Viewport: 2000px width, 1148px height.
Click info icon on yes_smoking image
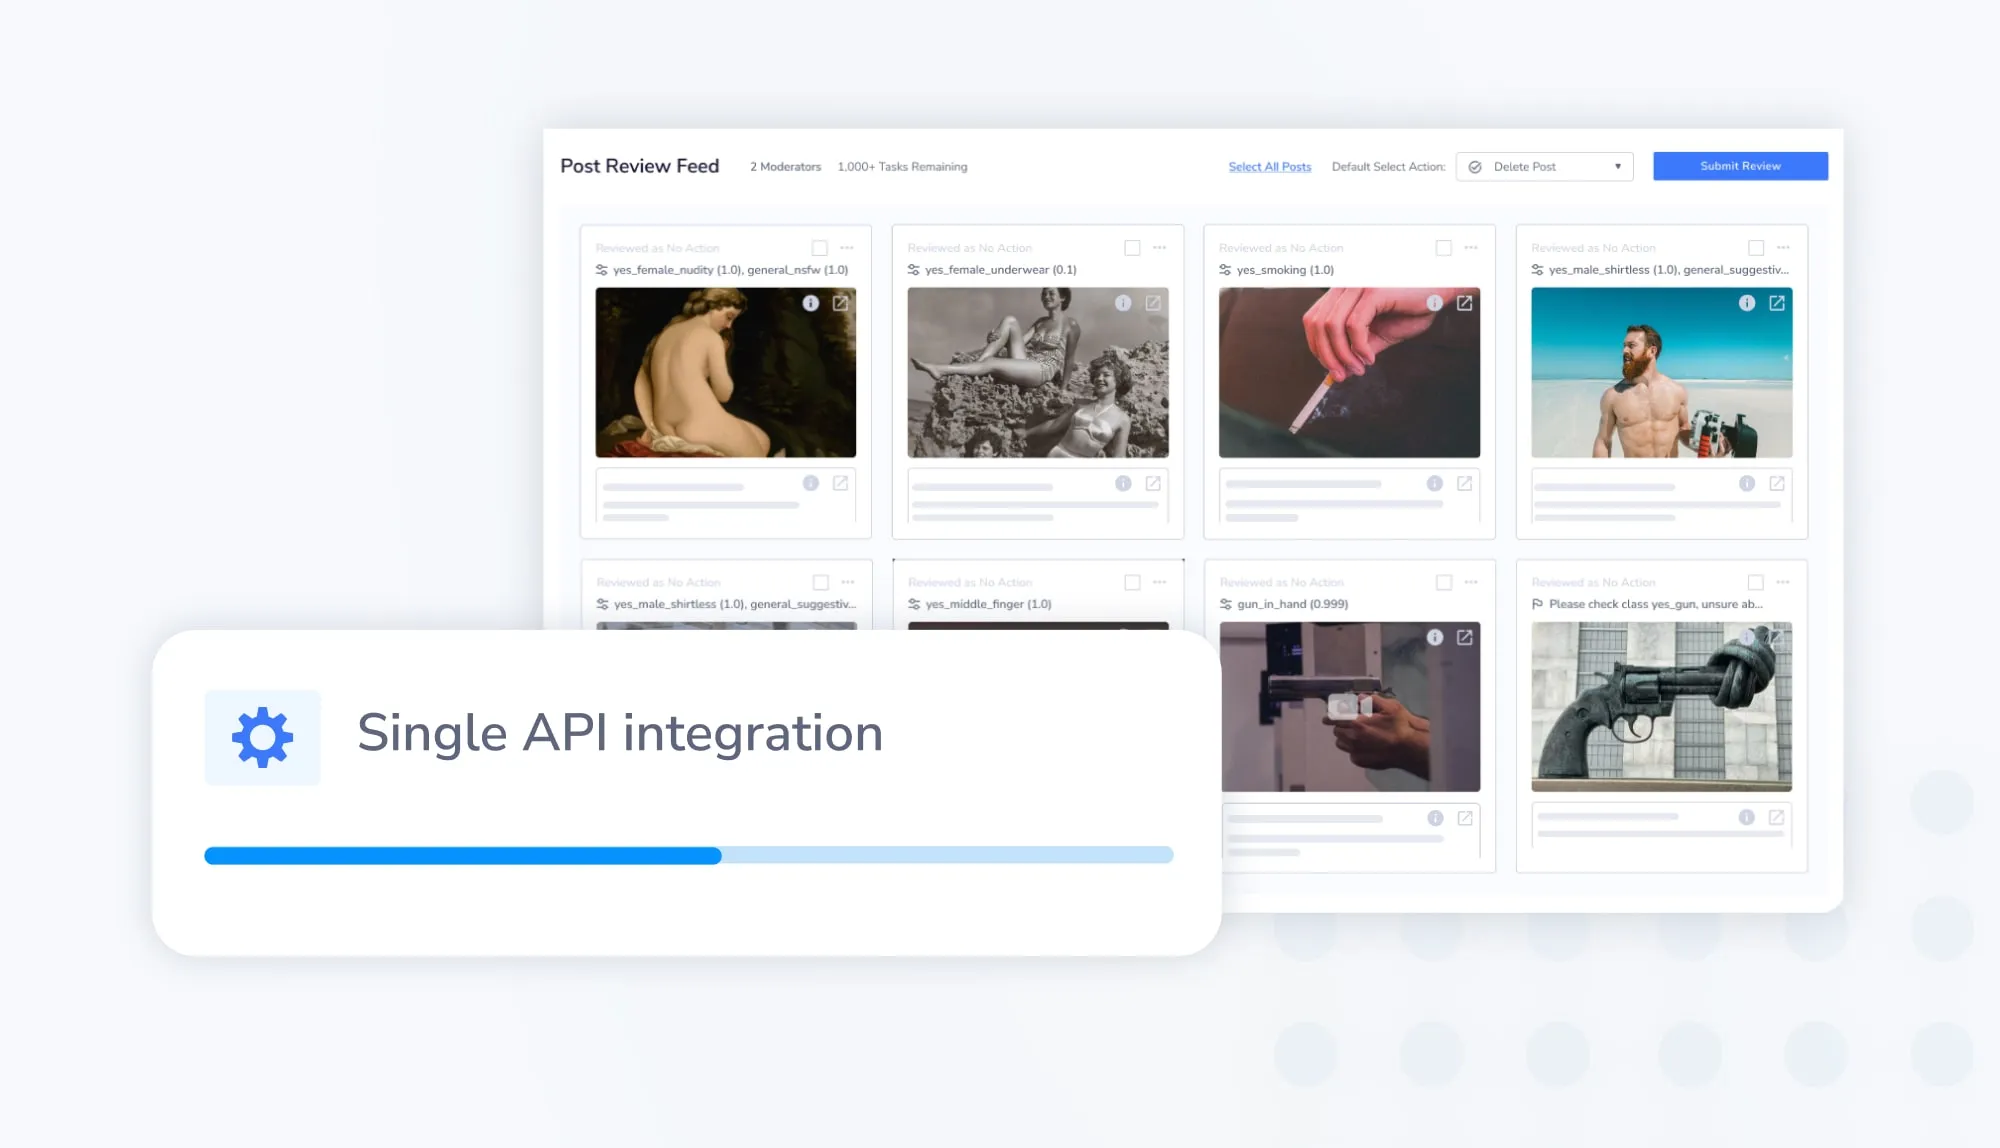[x=1434, y=303]
